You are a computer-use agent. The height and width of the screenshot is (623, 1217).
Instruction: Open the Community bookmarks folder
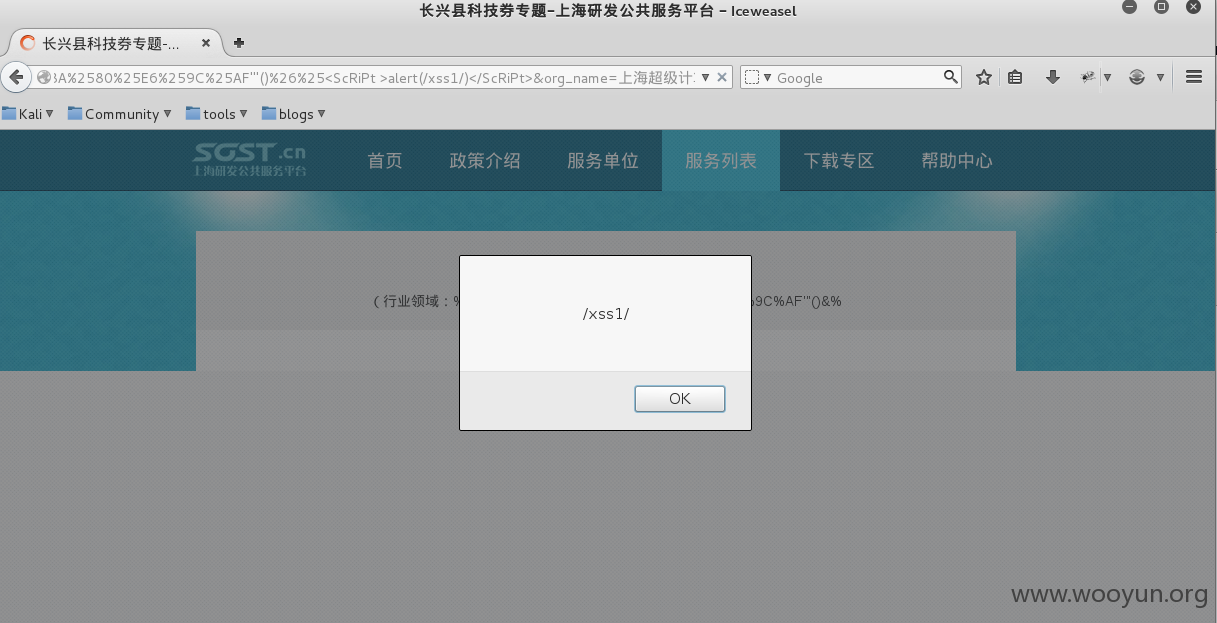point(120,114)
